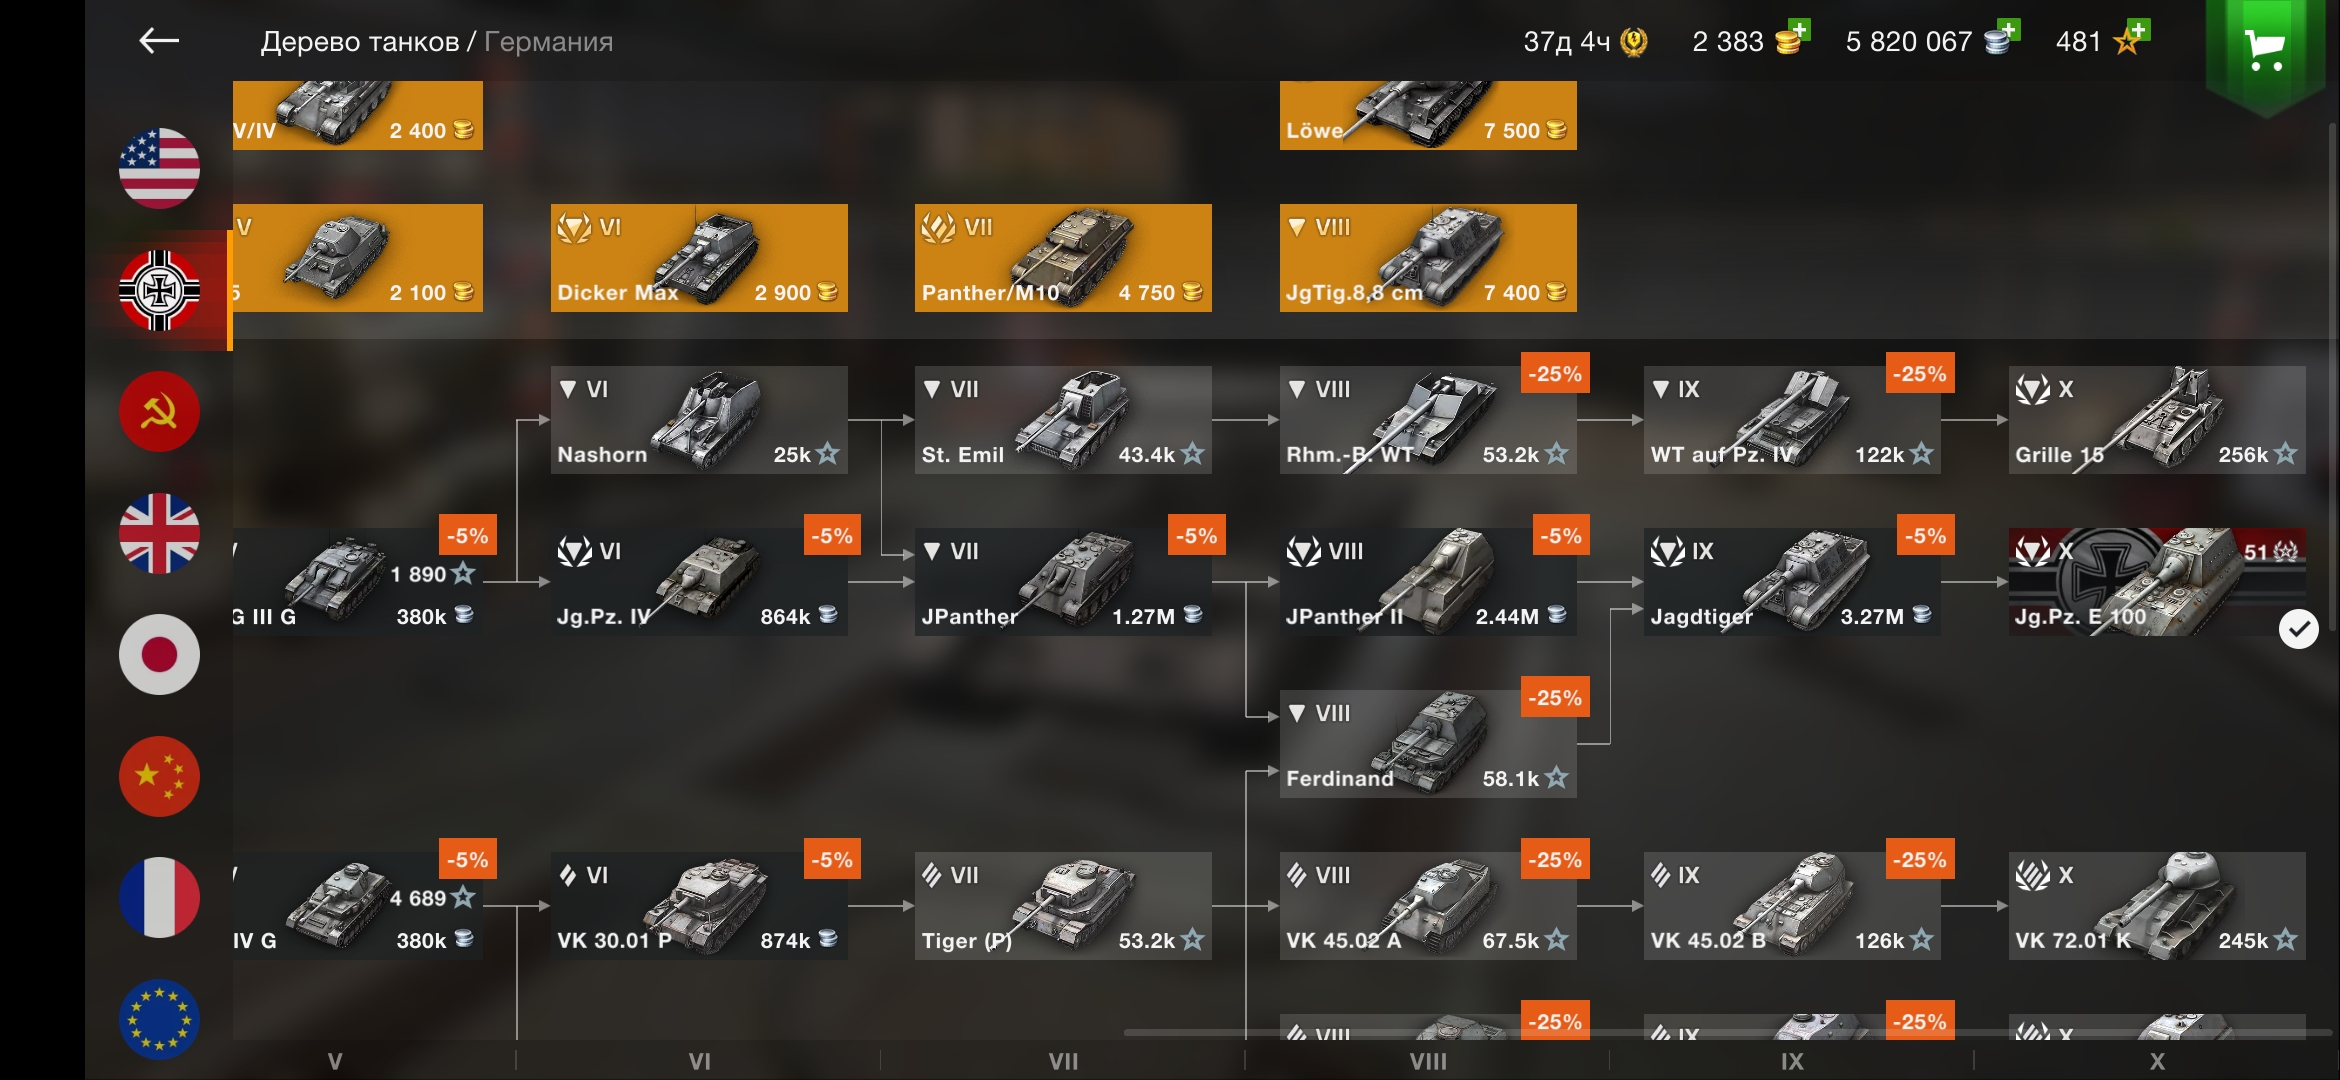
Task: Select the European Union flag nation
Action: 159,1019
